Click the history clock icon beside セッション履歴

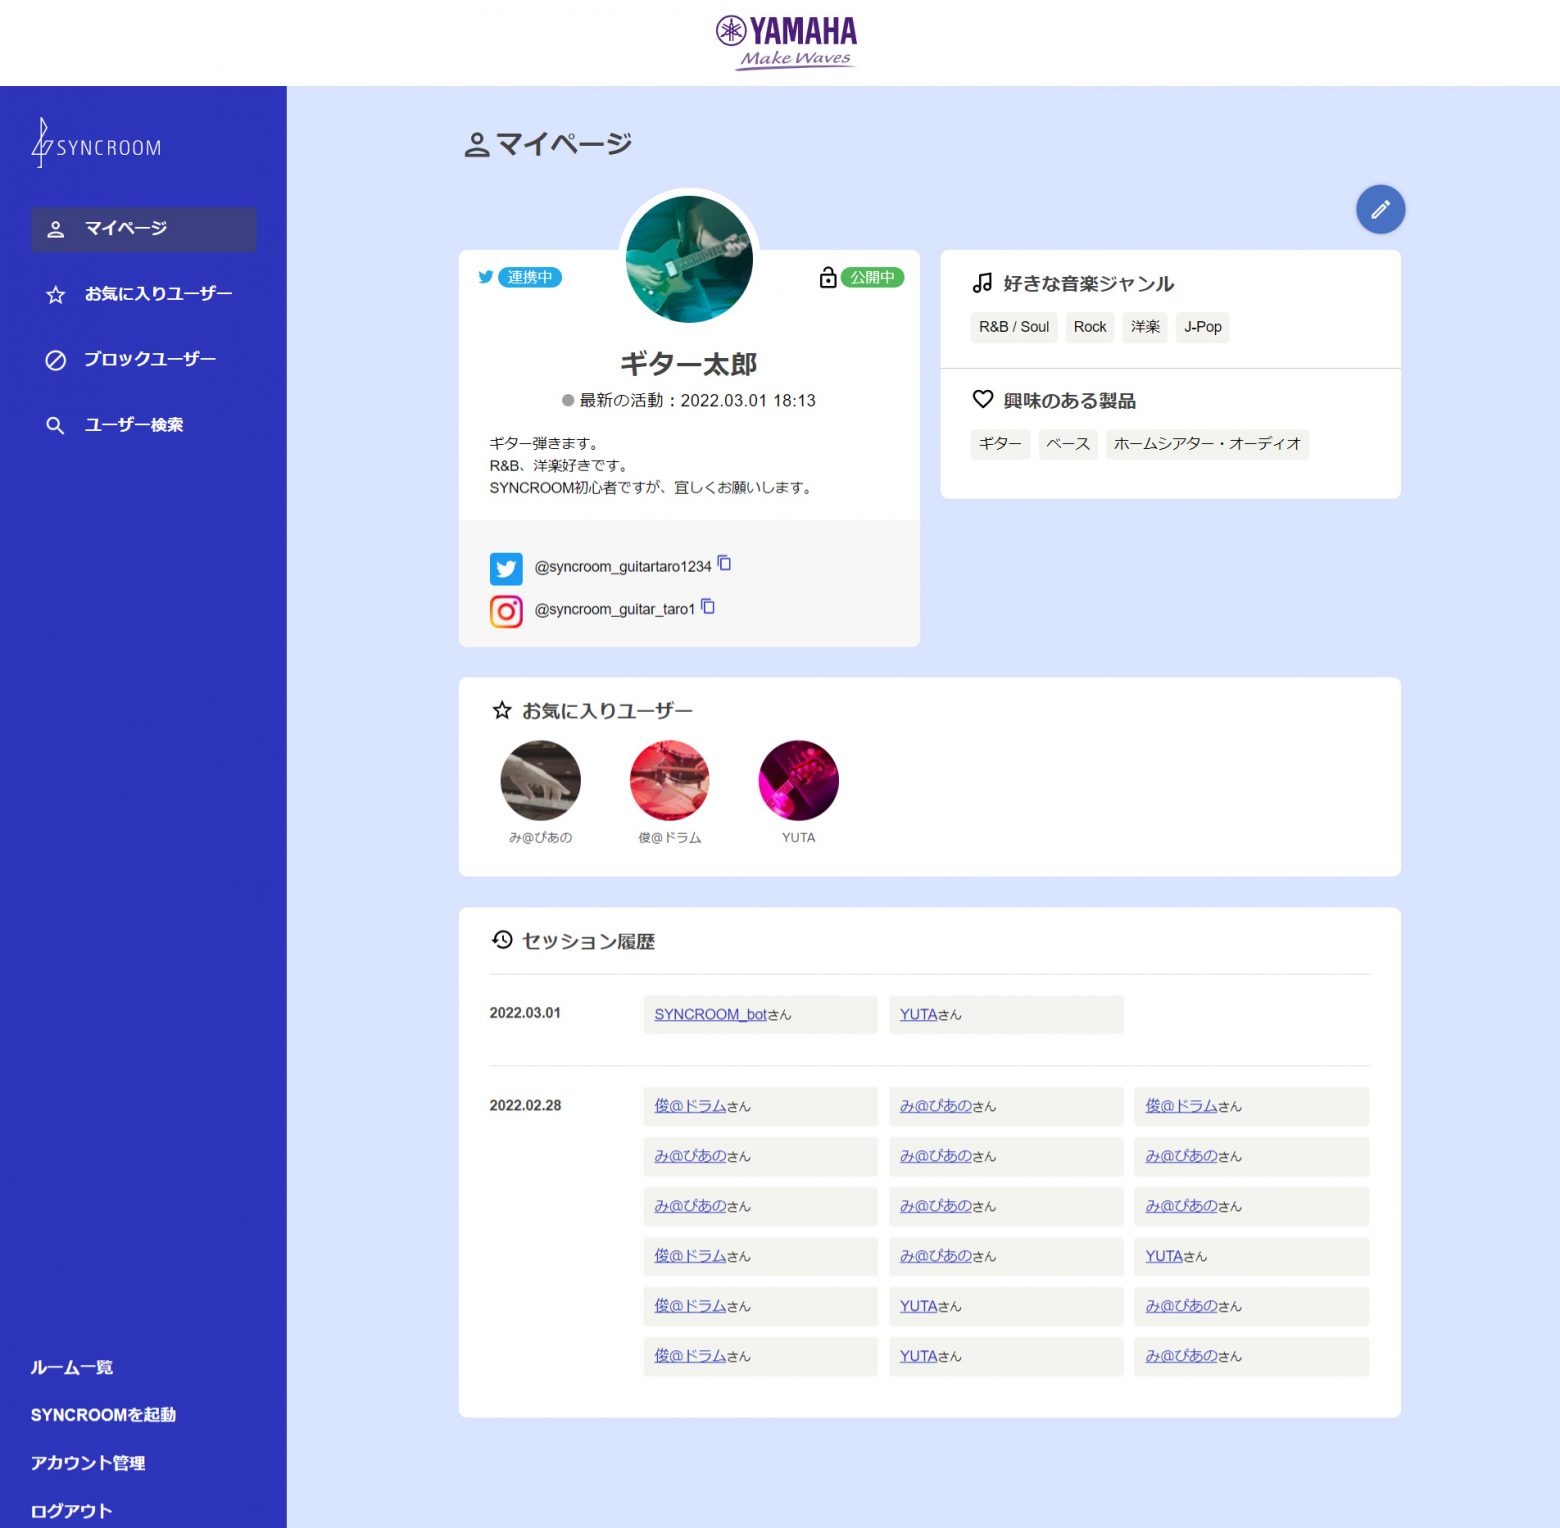click(502, 940)
